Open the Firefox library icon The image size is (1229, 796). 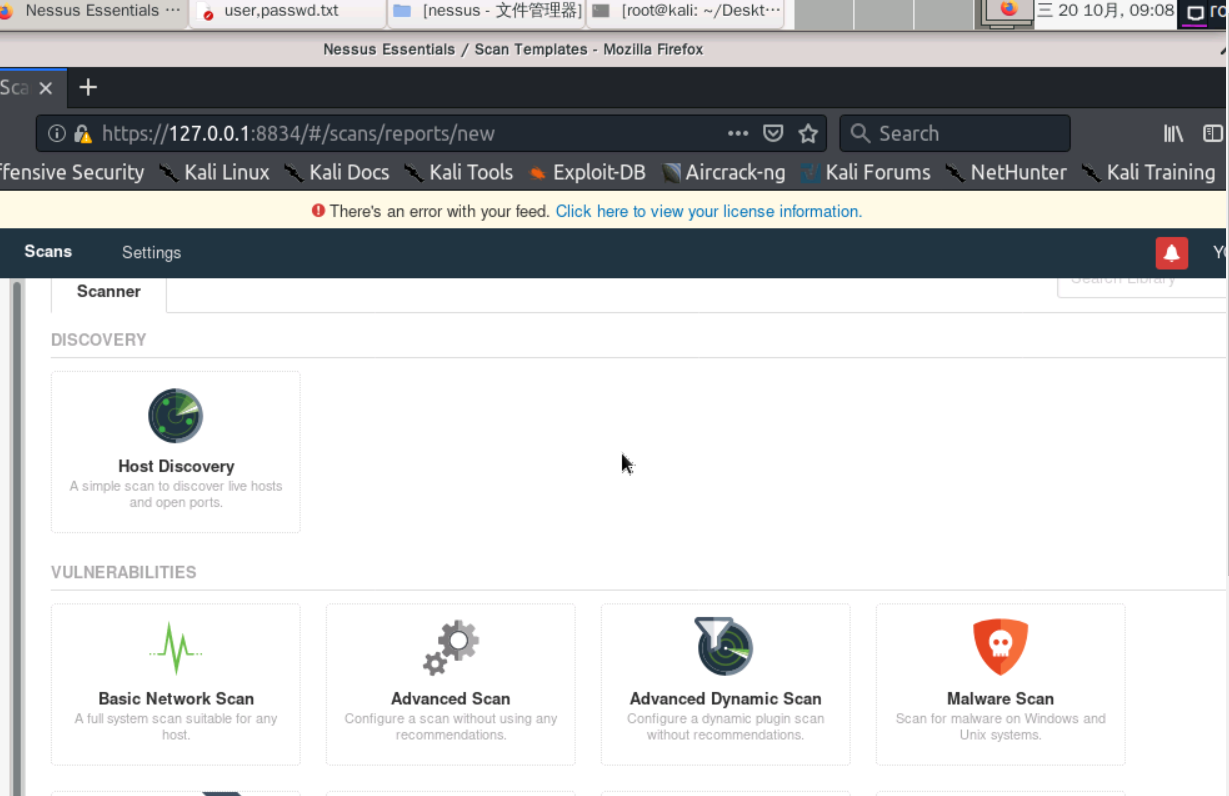(x=1173, y=134)
